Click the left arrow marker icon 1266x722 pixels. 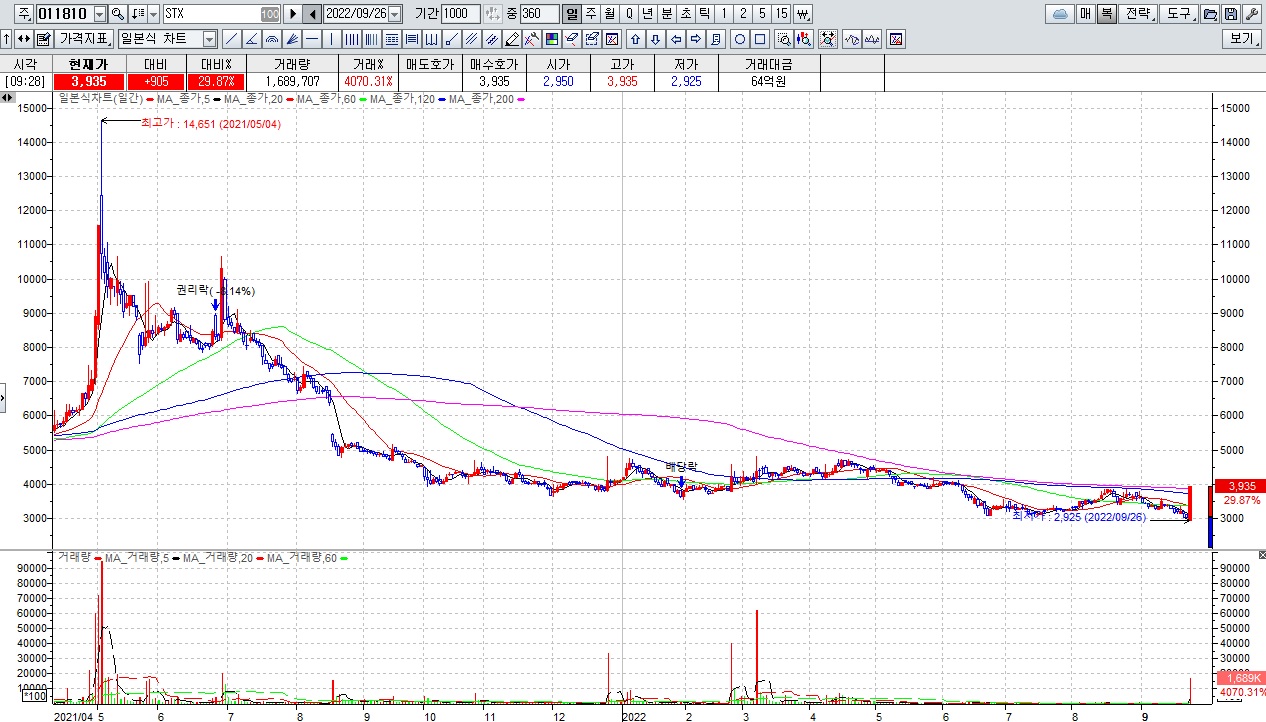pos(676,39)
